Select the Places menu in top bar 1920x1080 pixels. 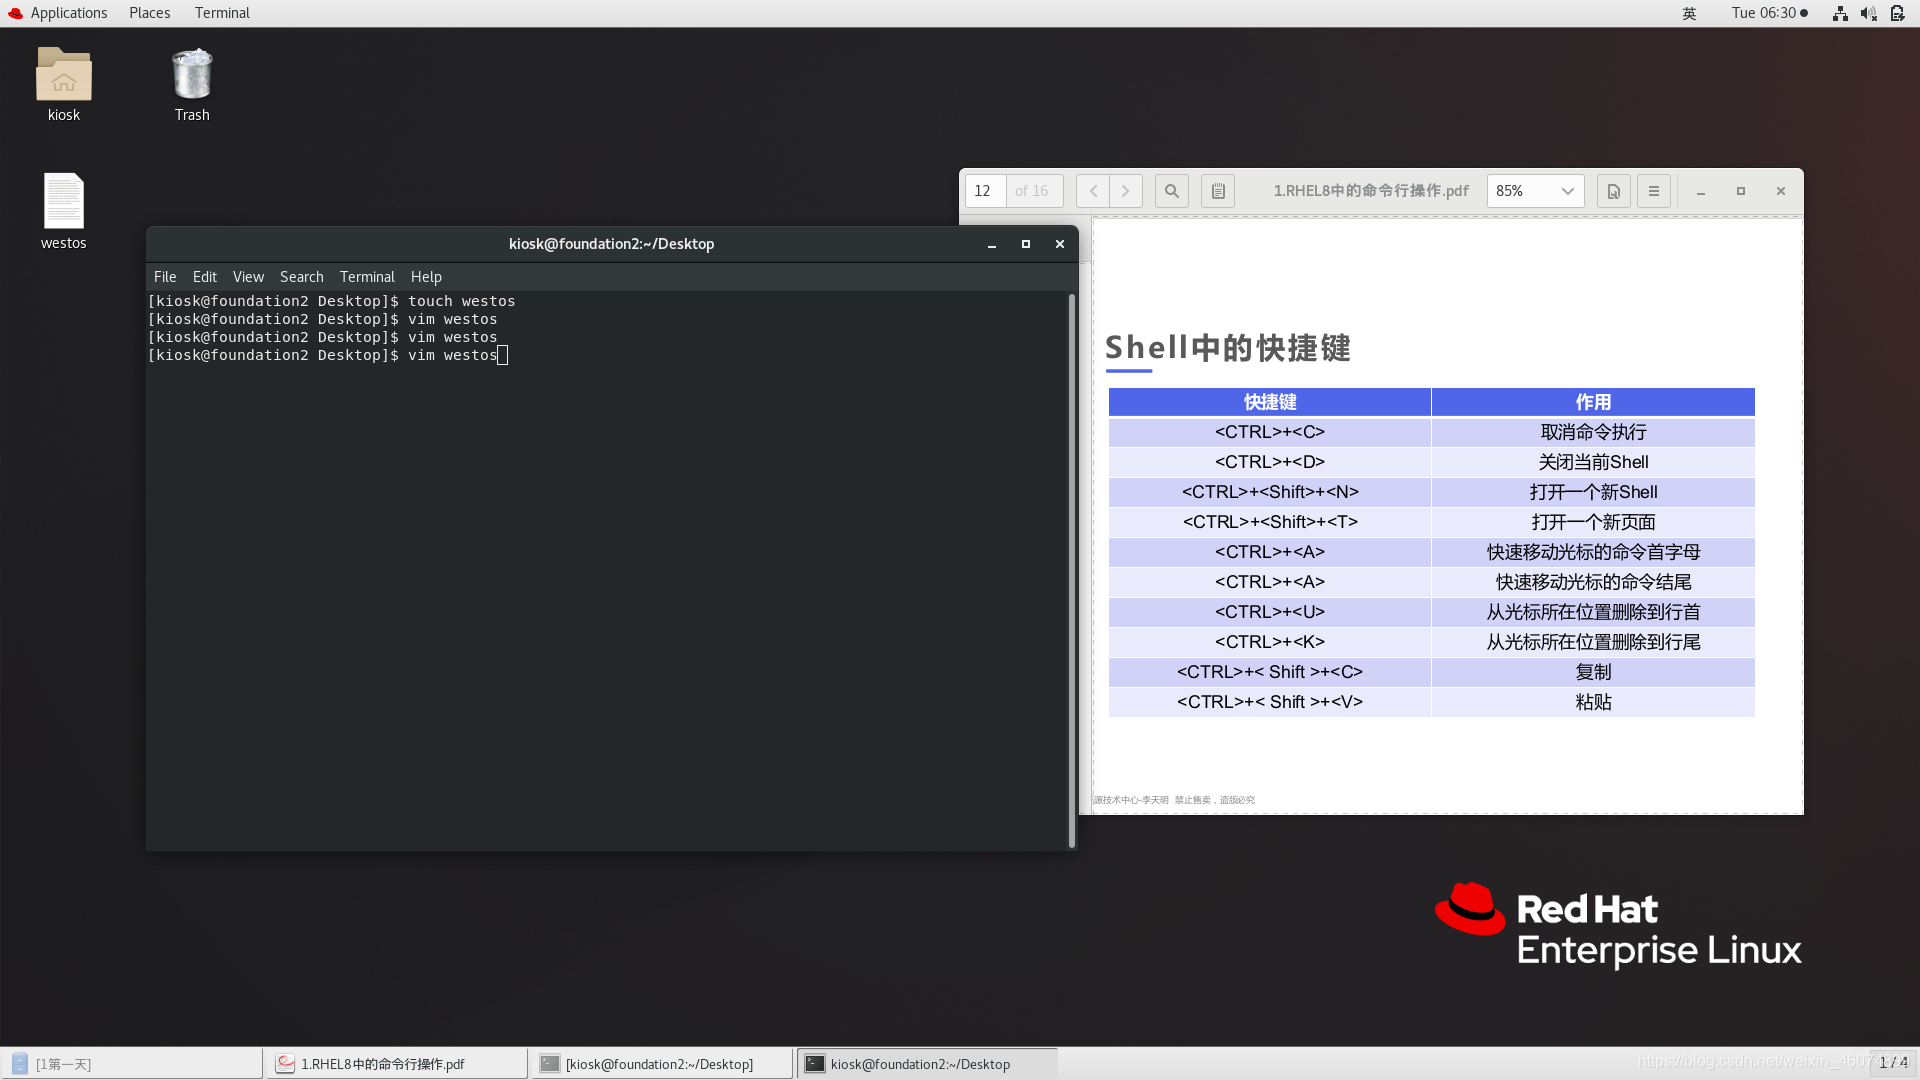click(x=149, y=12)
